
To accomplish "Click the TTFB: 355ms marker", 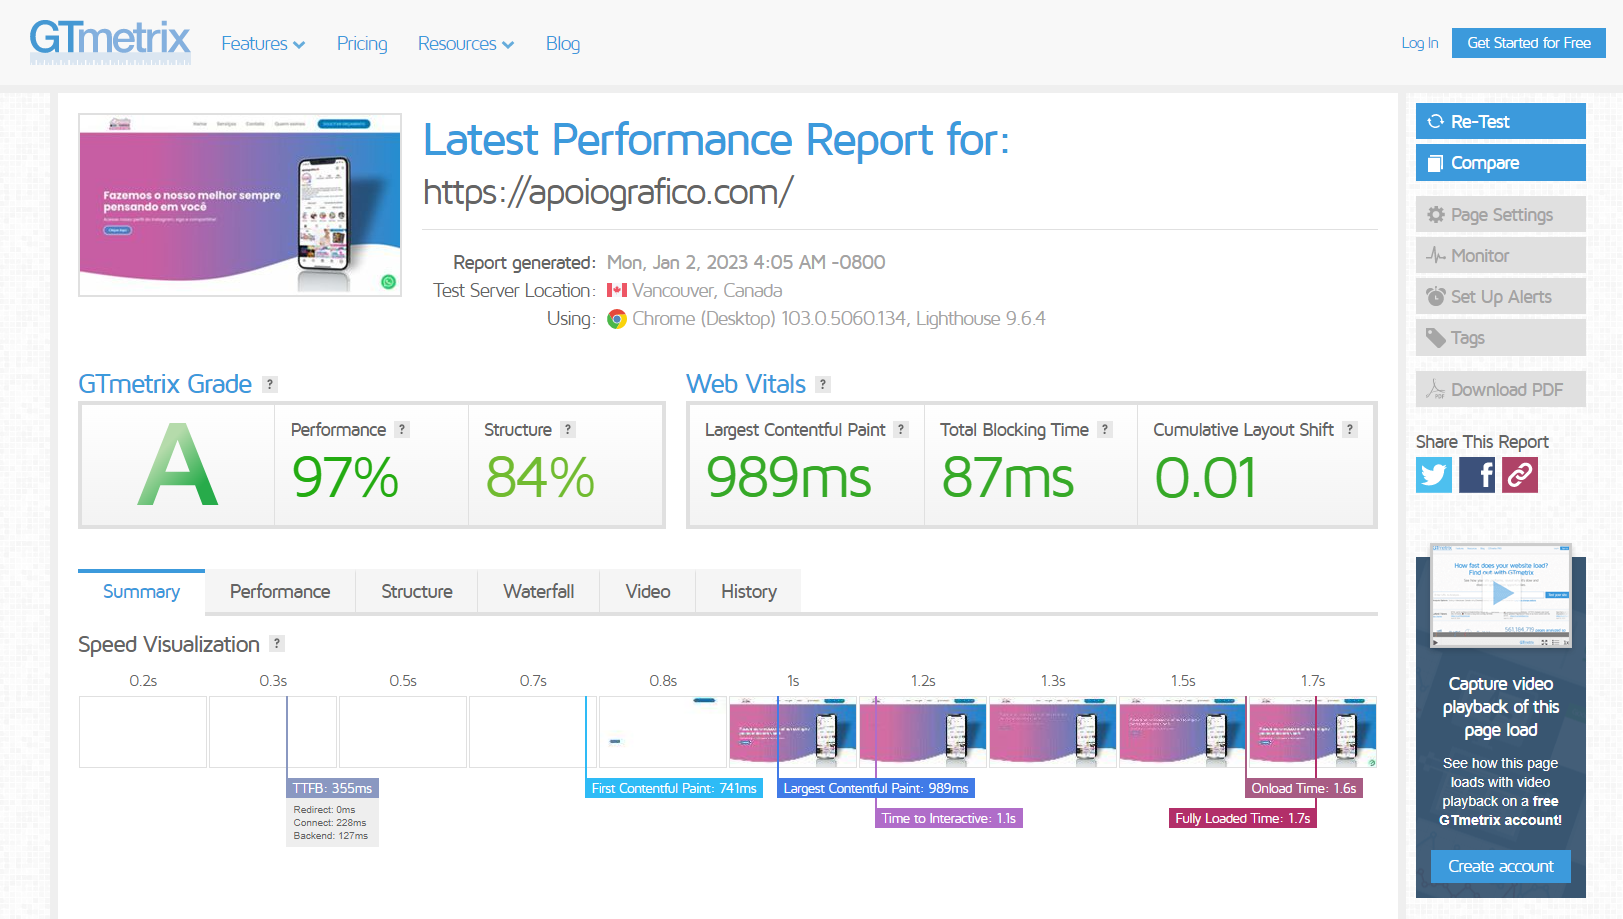I will coord(332,788).
